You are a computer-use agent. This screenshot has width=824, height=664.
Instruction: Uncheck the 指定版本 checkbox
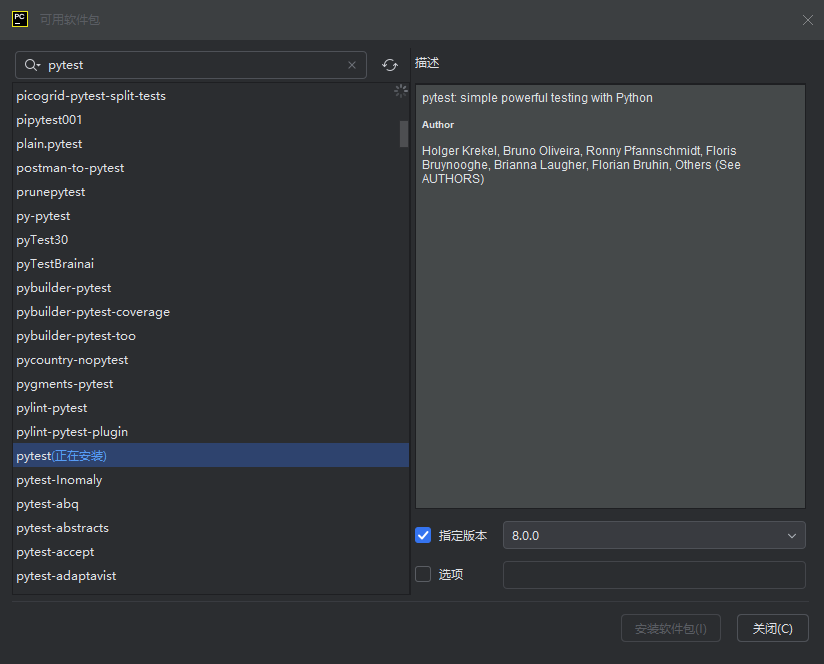click(423, 535)
